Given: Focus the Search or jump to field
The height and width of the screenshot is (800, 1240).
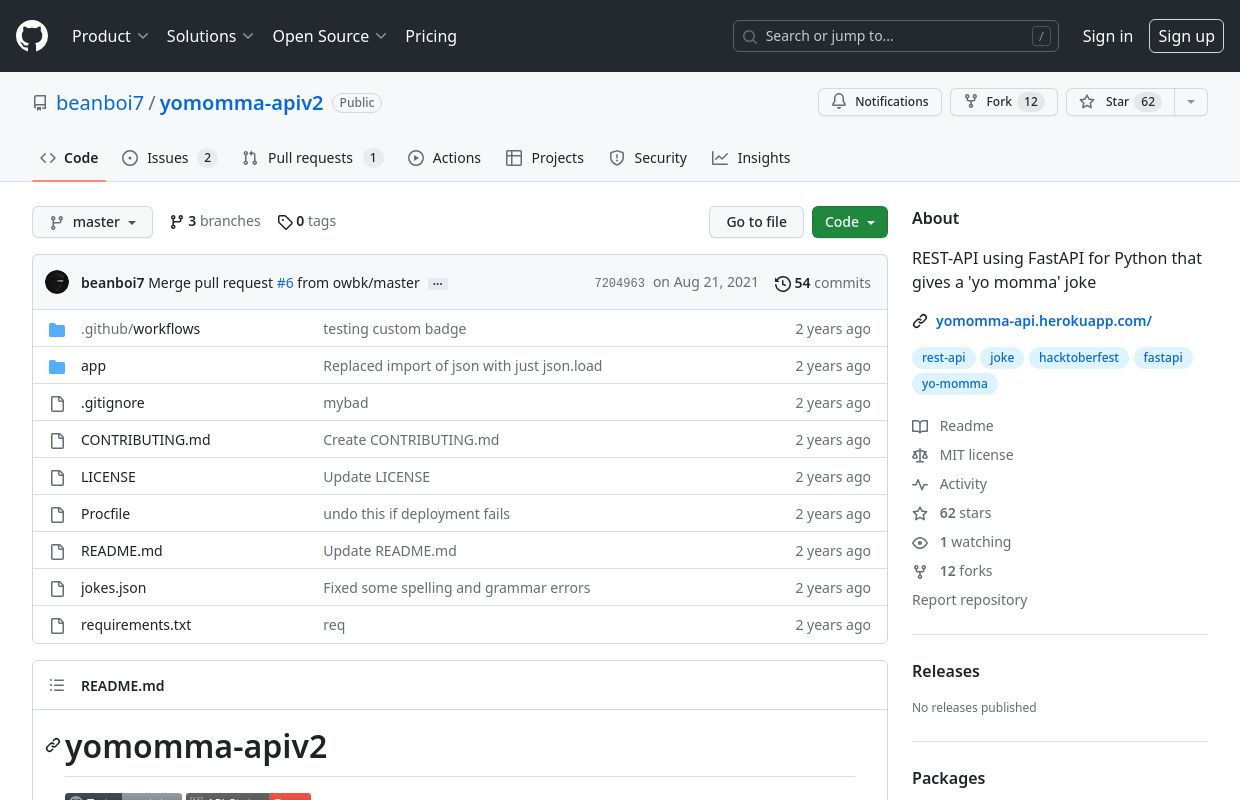Looking at the screenshot, I should [x=896, y=36].
